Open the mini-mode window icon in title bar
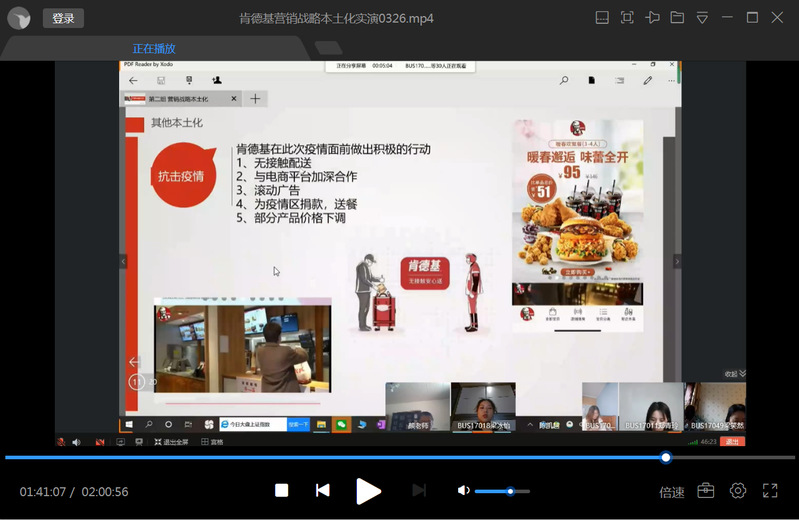 pyautogui.click(x=602, y=18)
